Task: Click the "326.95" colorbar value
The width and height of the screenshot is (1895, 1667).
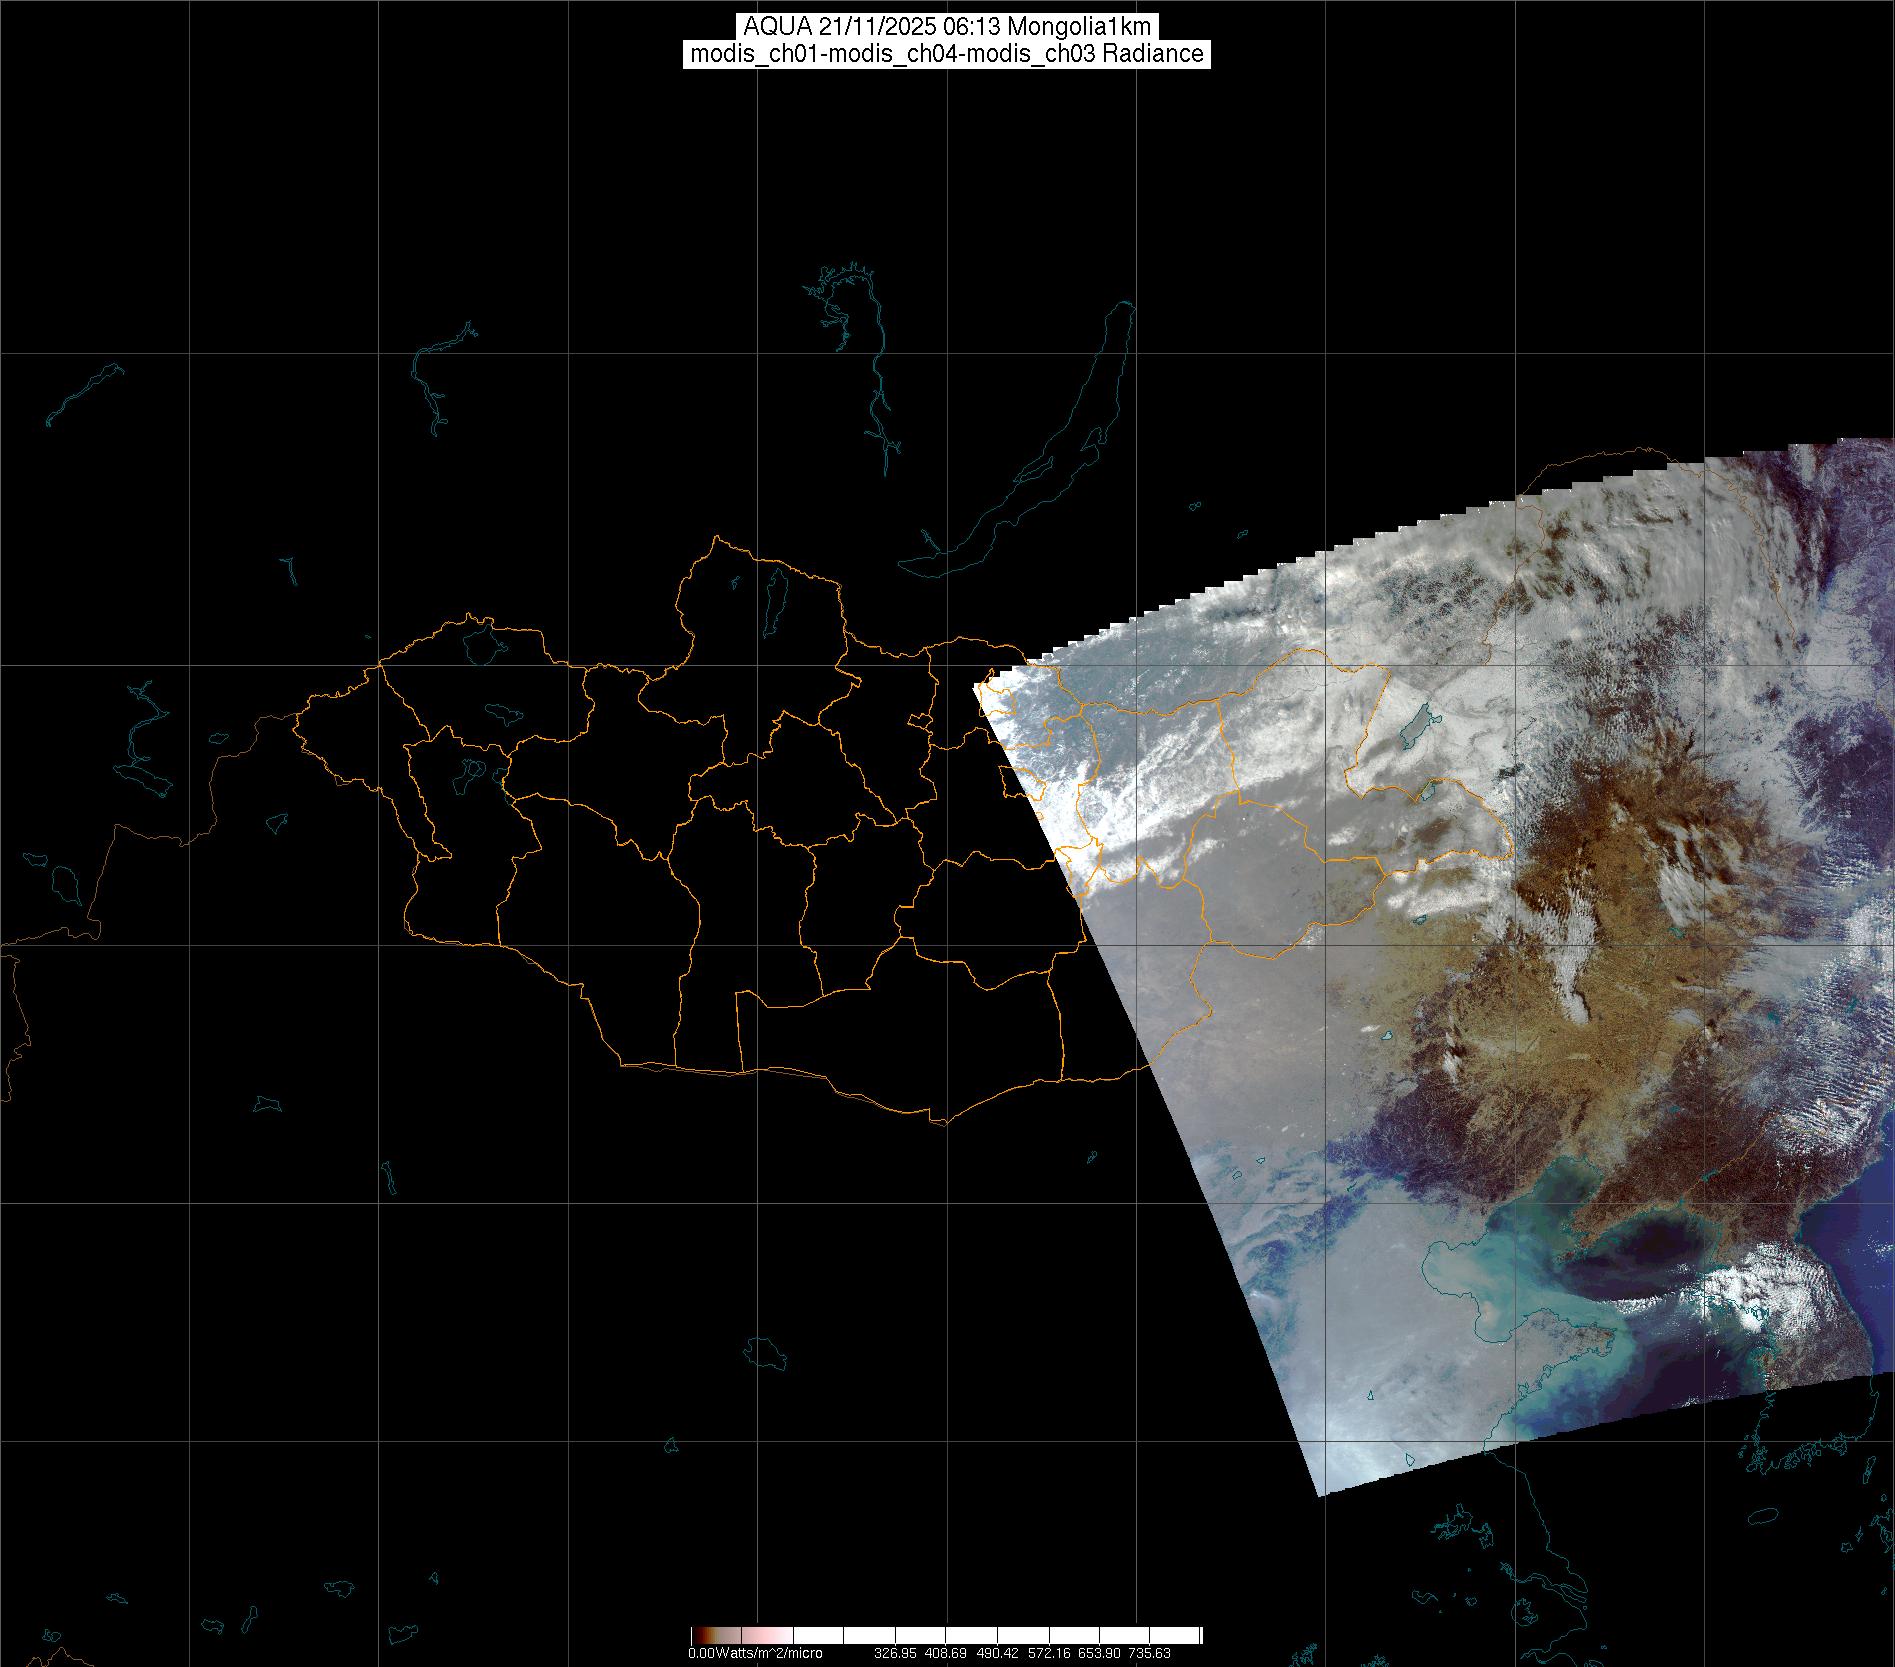Action: 895,1653
